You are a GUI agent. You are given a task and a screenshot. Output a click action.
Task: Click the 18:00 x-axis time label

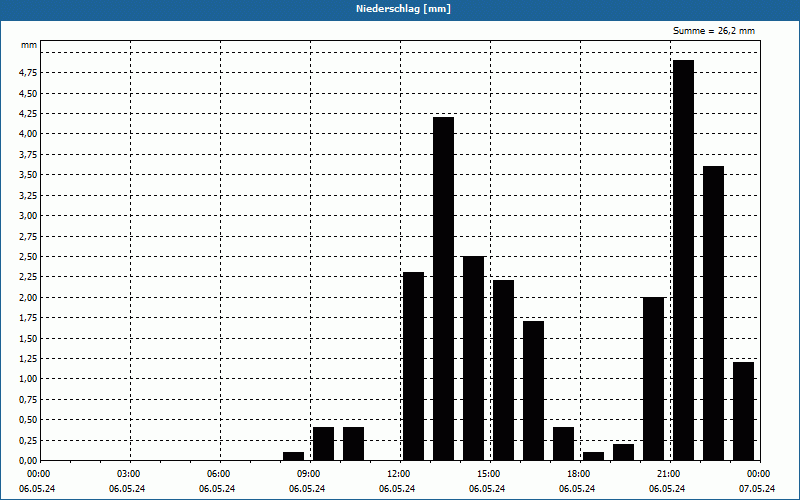(578, 474)
